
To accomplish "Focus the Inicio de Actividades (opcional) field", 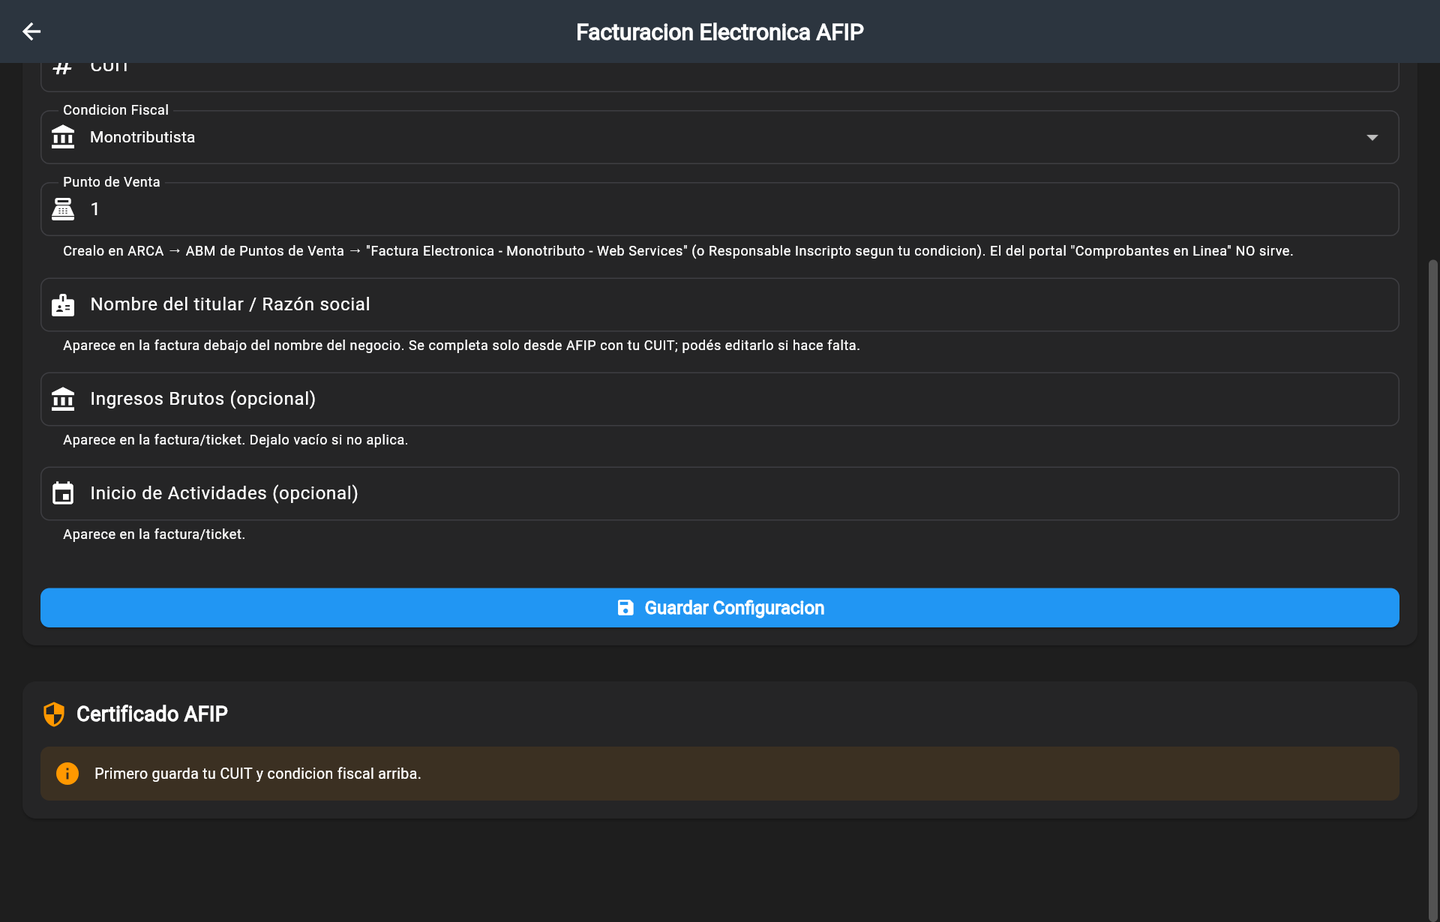I will [720, 493].
